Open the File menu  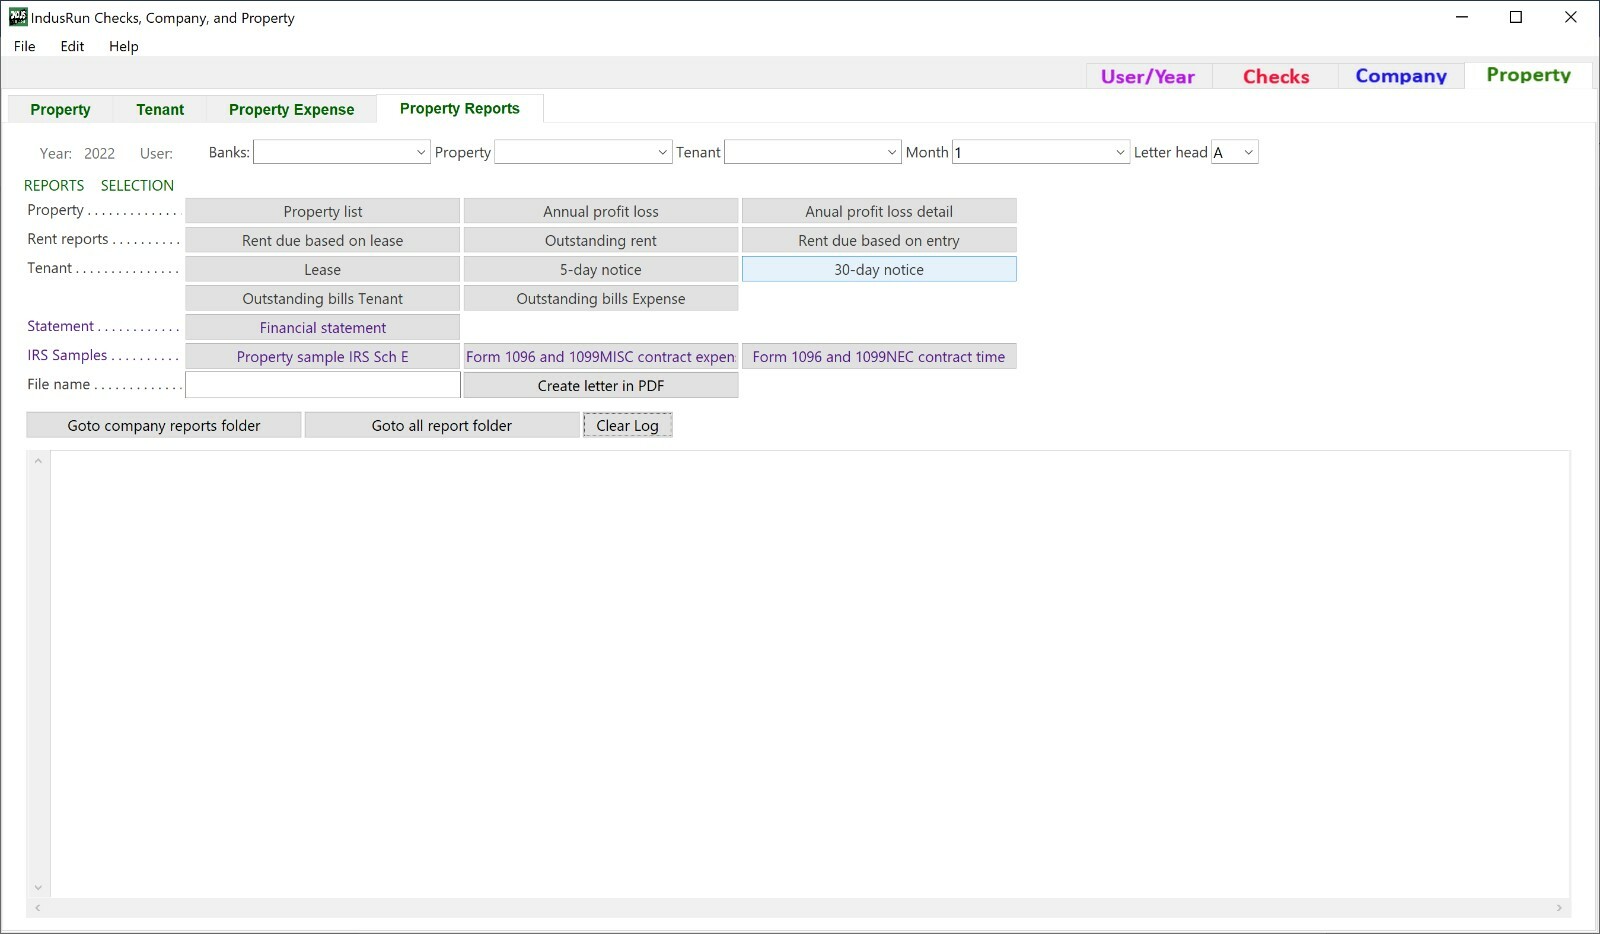[25, 46]
